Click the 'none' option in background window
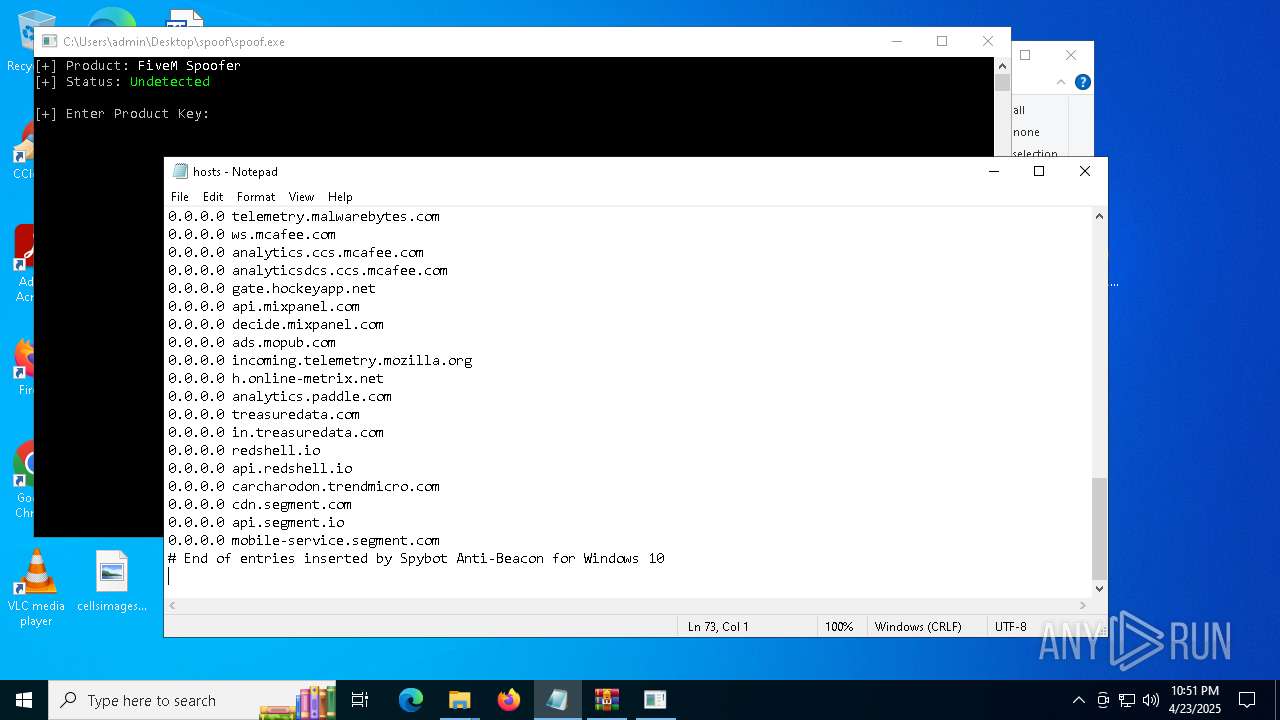The image size is (1280, 720). 1026,132
